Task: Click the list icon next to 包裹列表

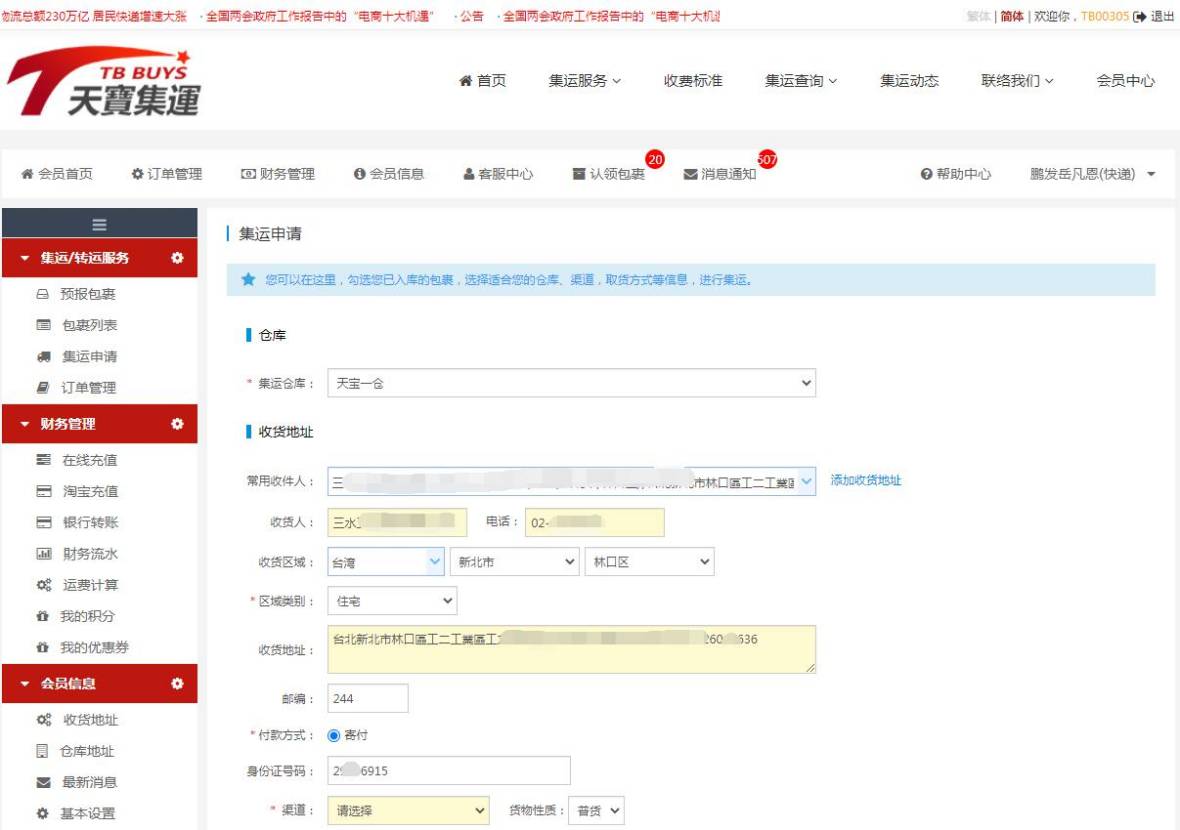Action: 44,325
